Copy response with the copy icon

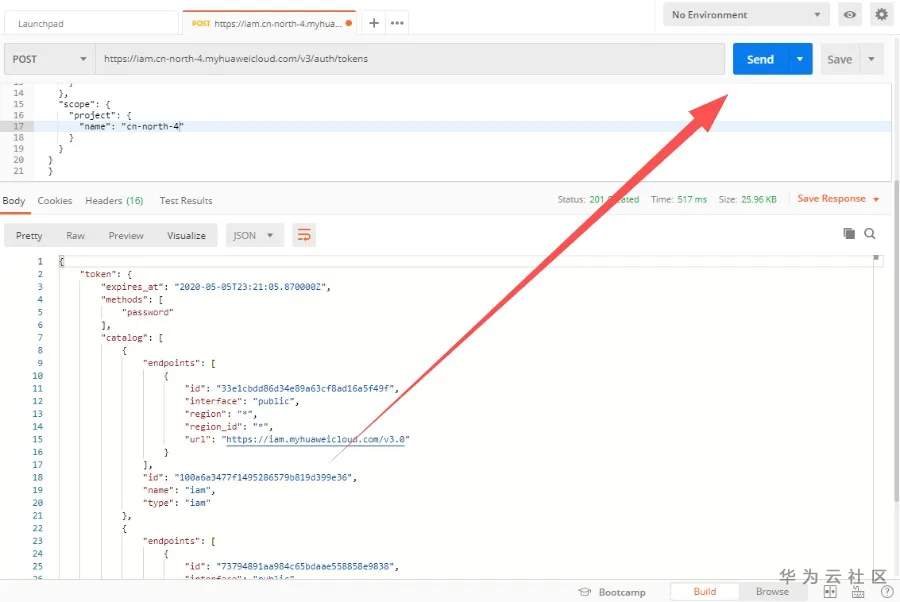pyautogui.click(x=849, y=233)
